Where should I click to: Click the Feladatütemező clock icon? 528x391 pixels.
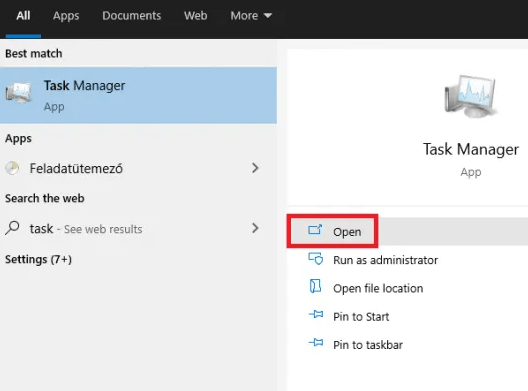12,168
